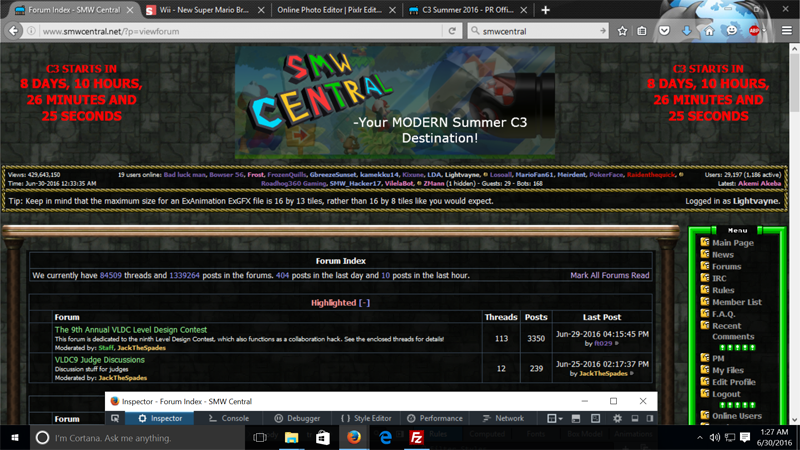This screenshot has width=800, height=450.
Task: Click the 84509 threads count link
Action: 111,275
